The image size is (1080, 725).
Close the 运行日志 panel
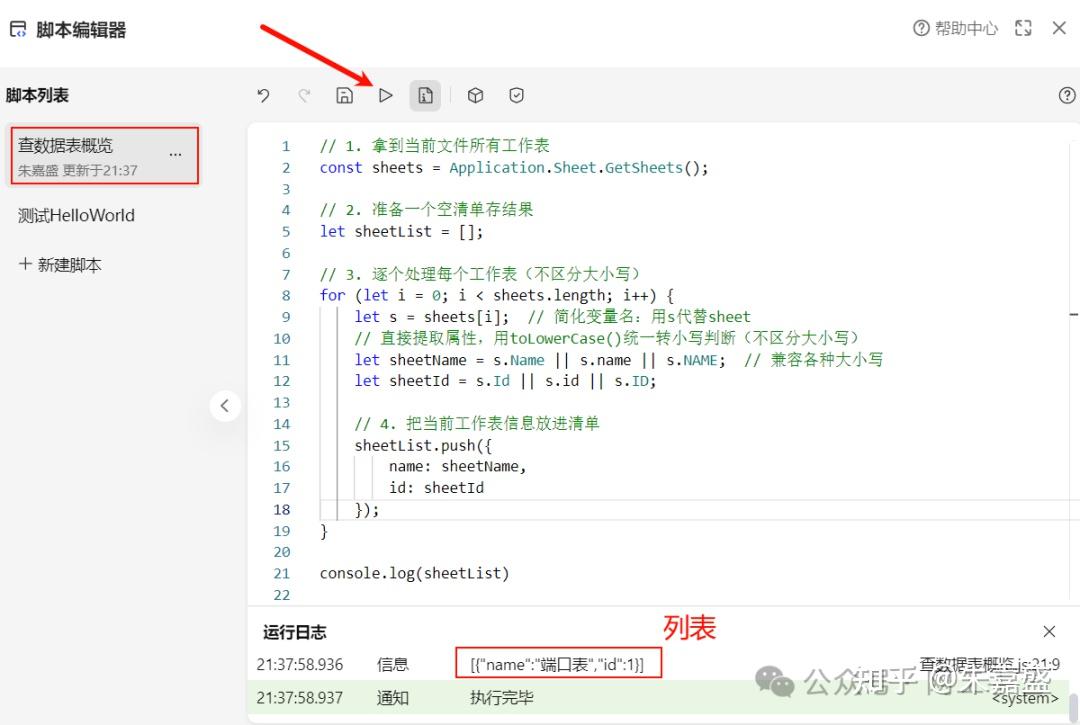tap(1049, 631)
